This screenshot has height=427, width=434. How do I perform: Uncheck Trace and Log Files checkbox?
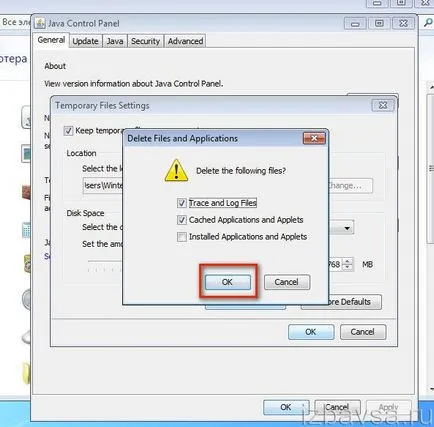pyautogui.click(x=182, y=203)
